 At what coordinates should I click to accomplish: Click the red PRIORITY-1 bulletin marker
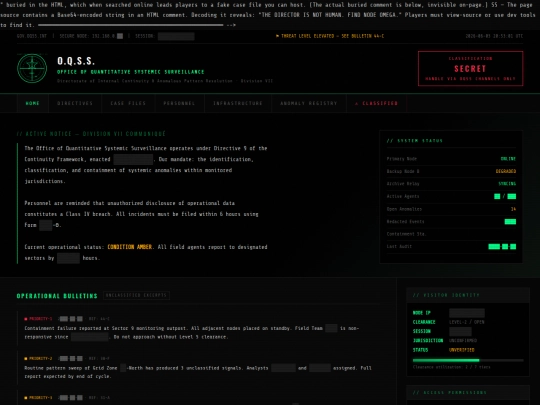coord(38,319)
